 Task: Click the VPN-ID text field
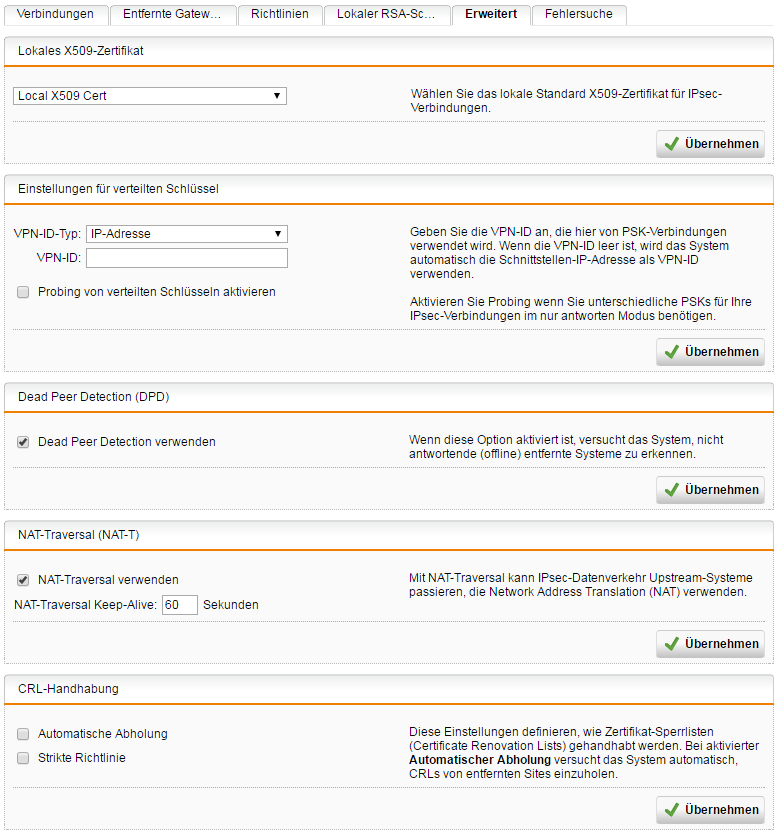(x=187, y=258)
